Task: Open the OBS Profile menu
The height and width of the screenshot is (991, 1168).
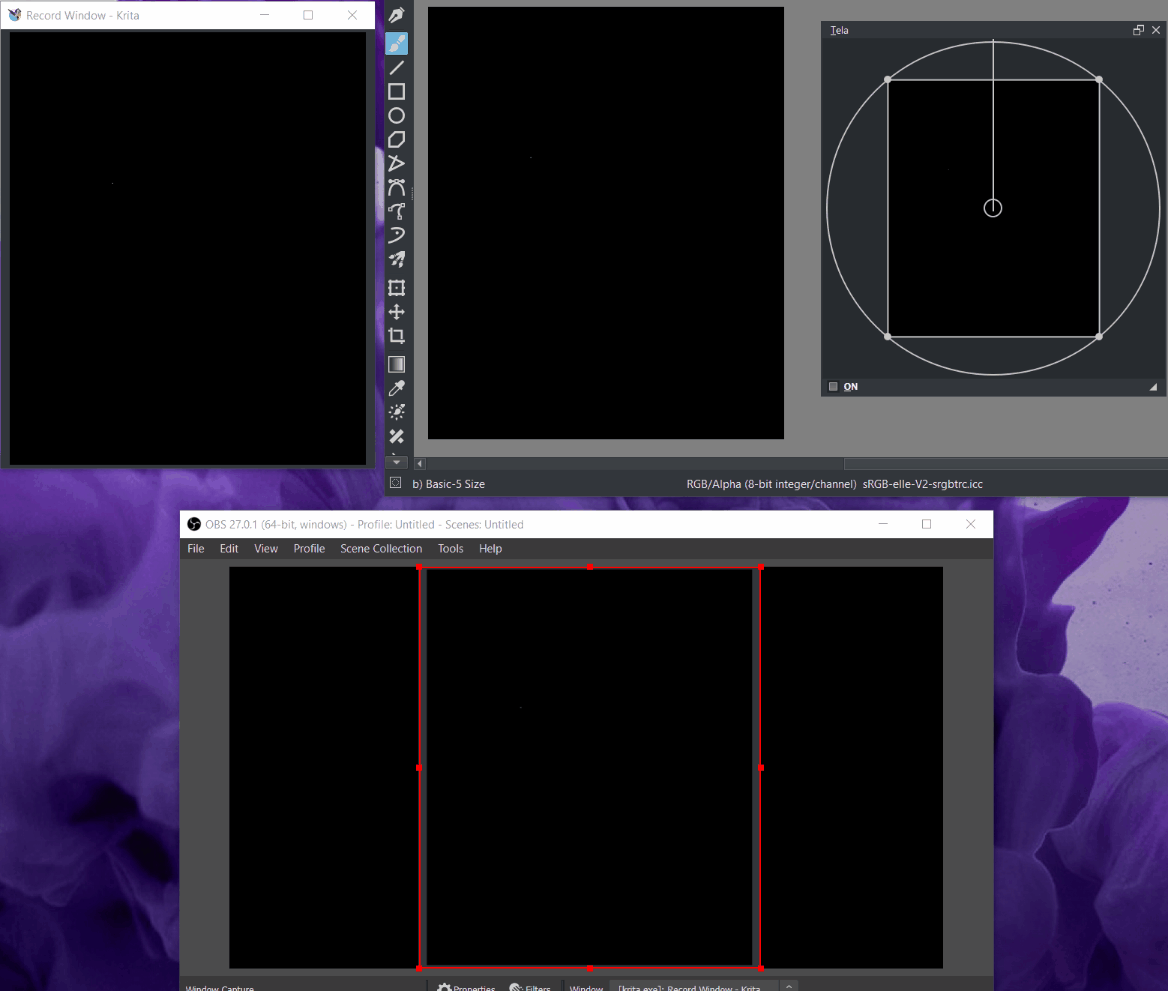Action: click(x=309, y=549)
